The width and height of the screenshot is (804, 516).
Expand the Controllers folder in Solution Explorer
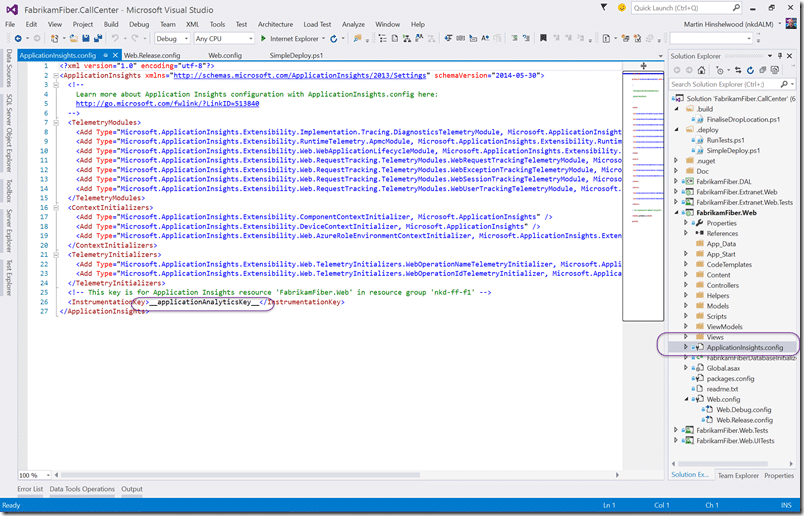pyautogui.click(x=686, y=285)
